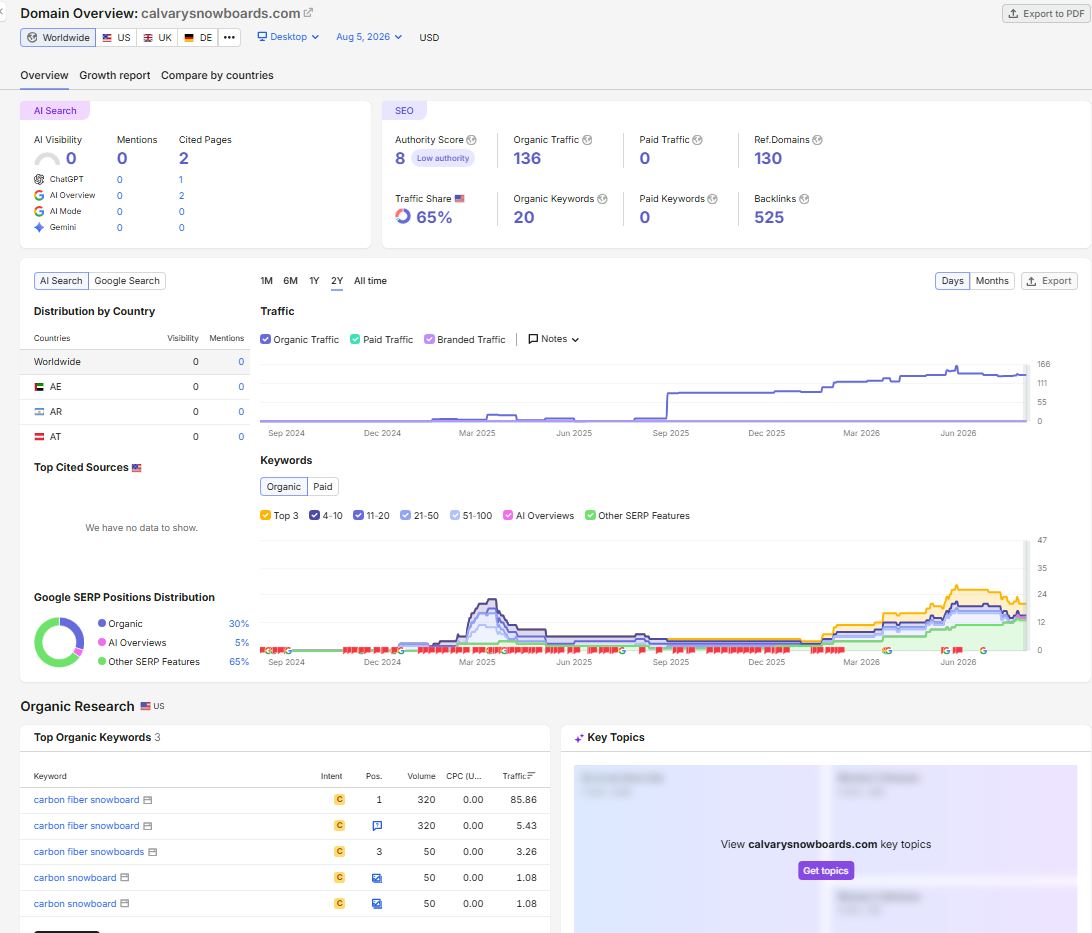The width and height of the screenshot is (1092, 933).
Task: Click Key Topics sparkle icon
Action: [579, 738]
